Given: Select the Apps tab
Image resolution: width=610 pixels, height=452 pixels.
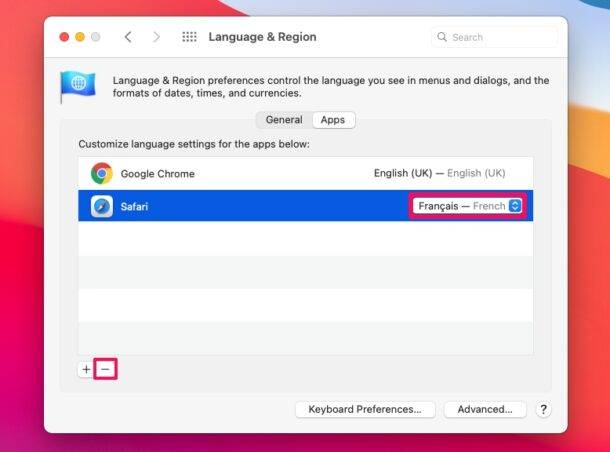Looking at the screenshot, I should click(333, 120).
